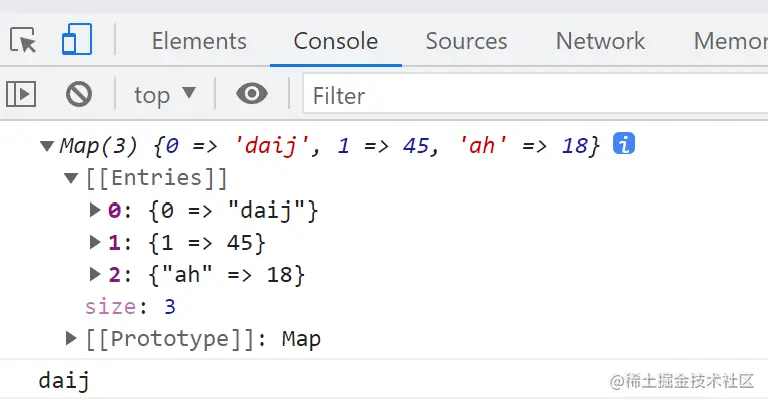
Task: Expand entry 1 with value 45
Action: click(x=96, y=243)
